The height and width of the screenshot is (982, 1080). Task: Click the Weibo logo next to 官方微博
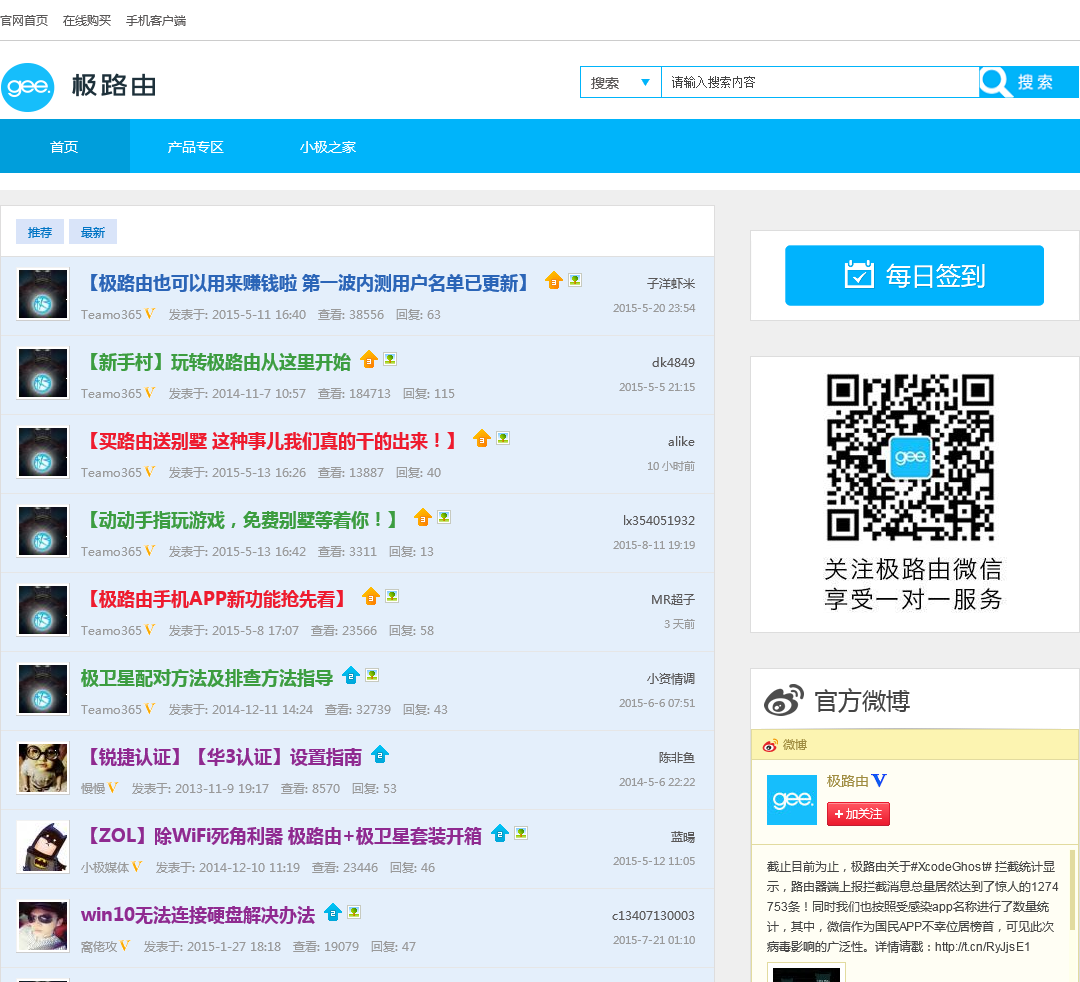point(784,700)
